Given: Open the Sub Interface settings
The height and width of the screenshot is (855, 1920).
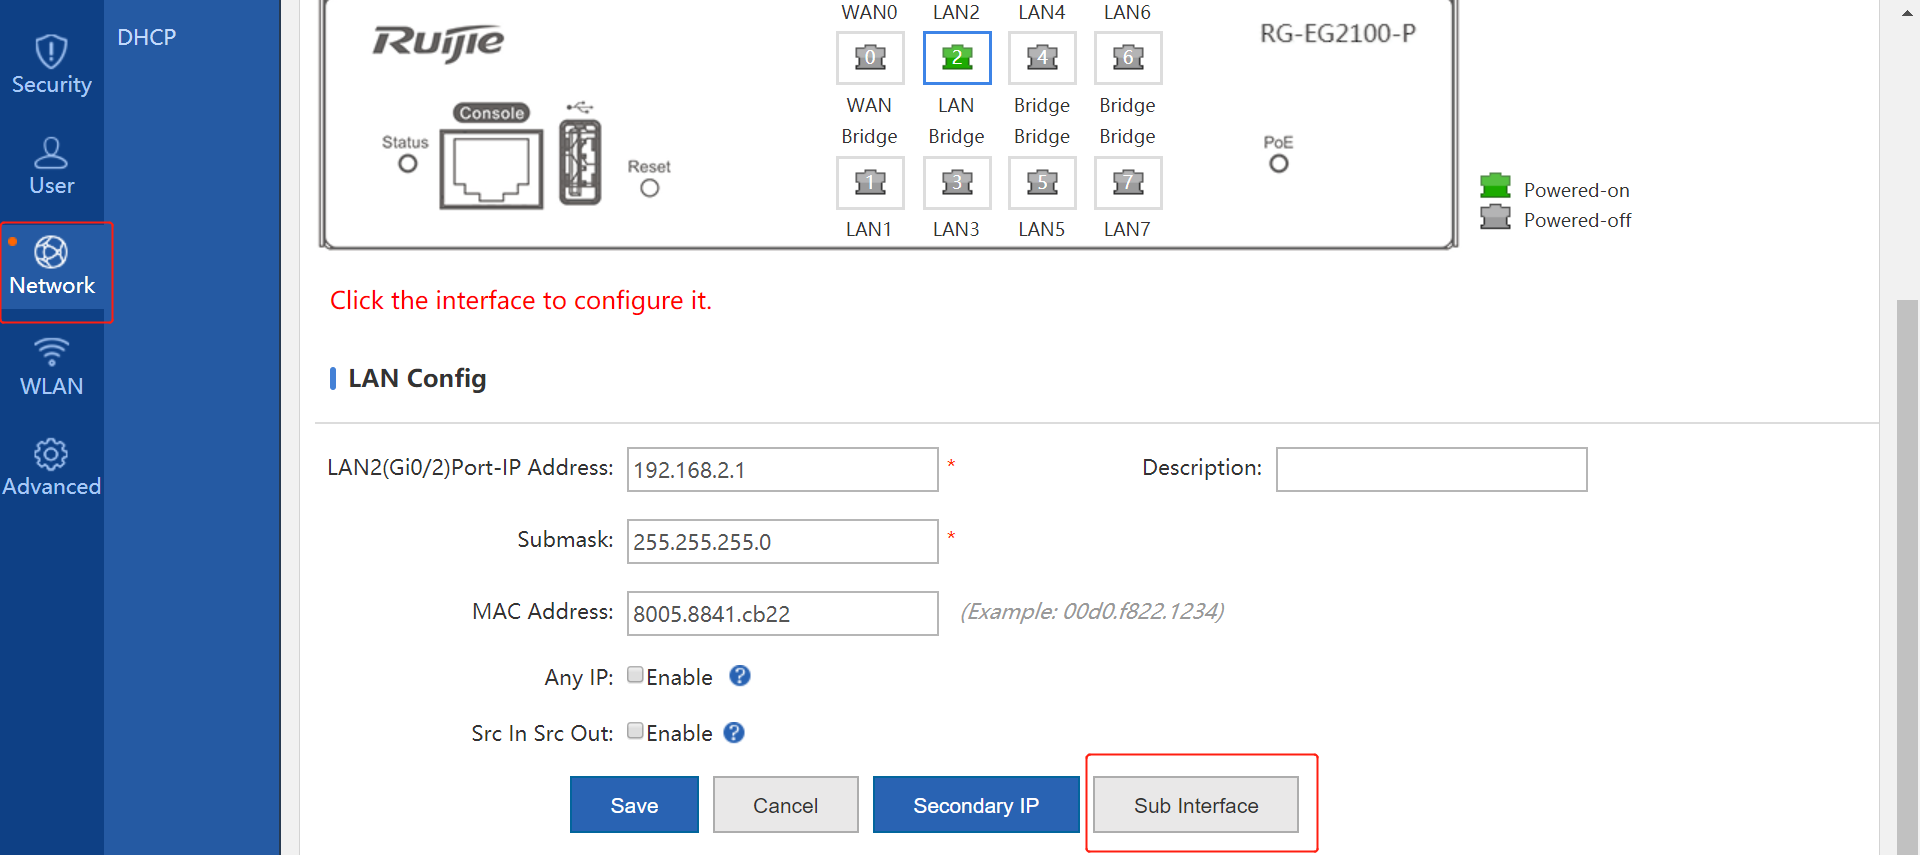Looking at the screenshot, I should [x=1196, y=805].
